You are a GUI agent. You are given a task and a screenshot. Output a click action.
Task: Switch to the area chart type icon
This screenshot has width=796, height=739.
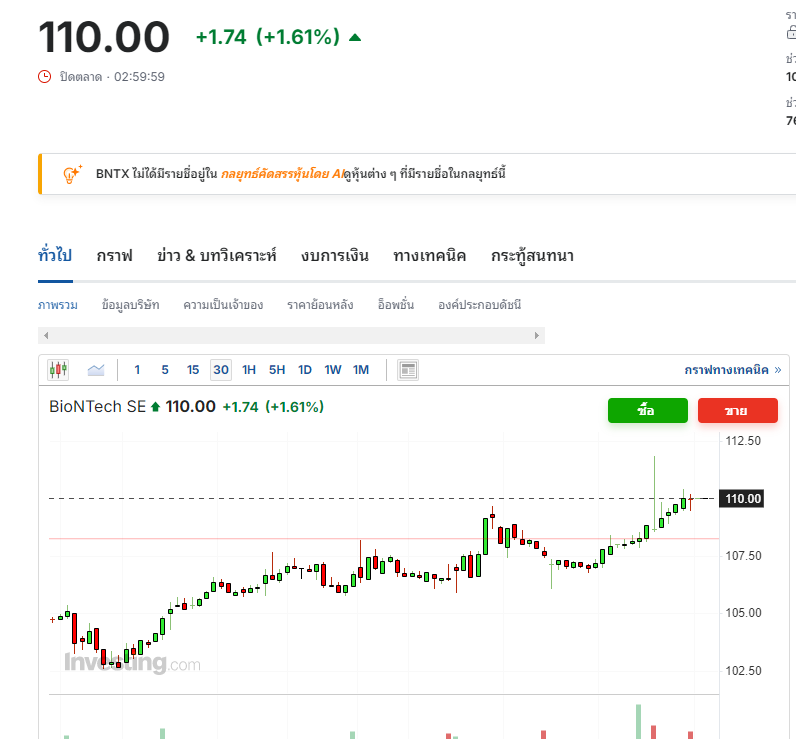(96, 370)
